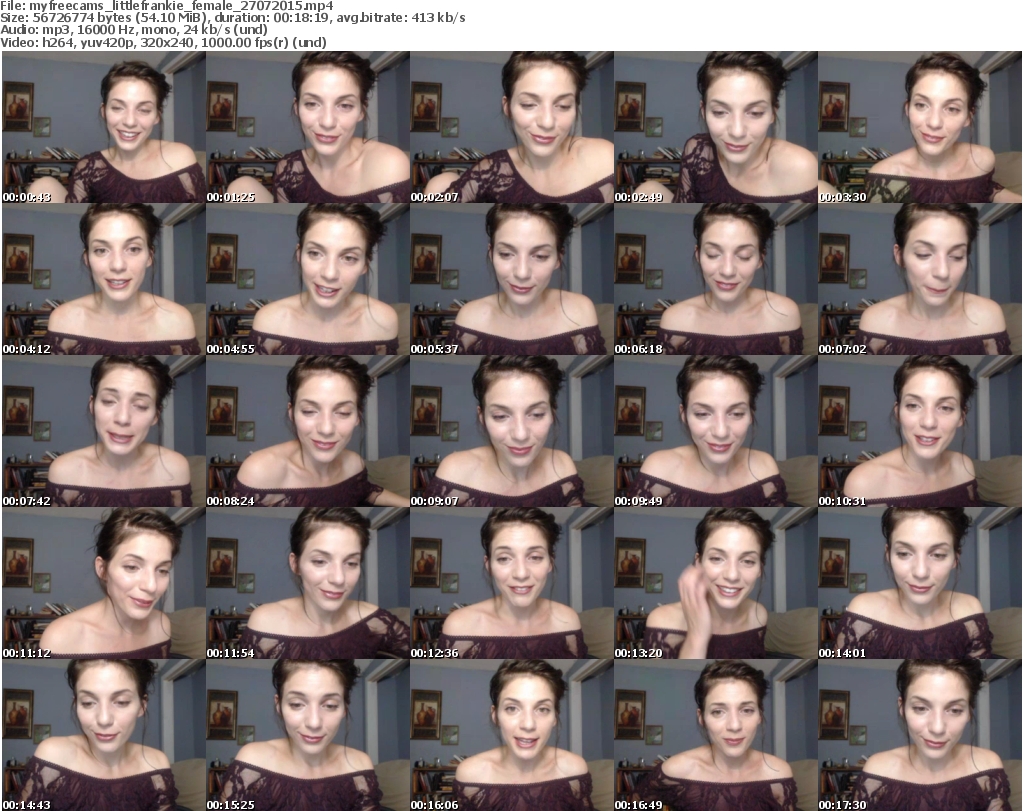This screenshot has width=1024, height=811.
Task: Choose the frame stamped 00:13:20
Action: [716, 583]
